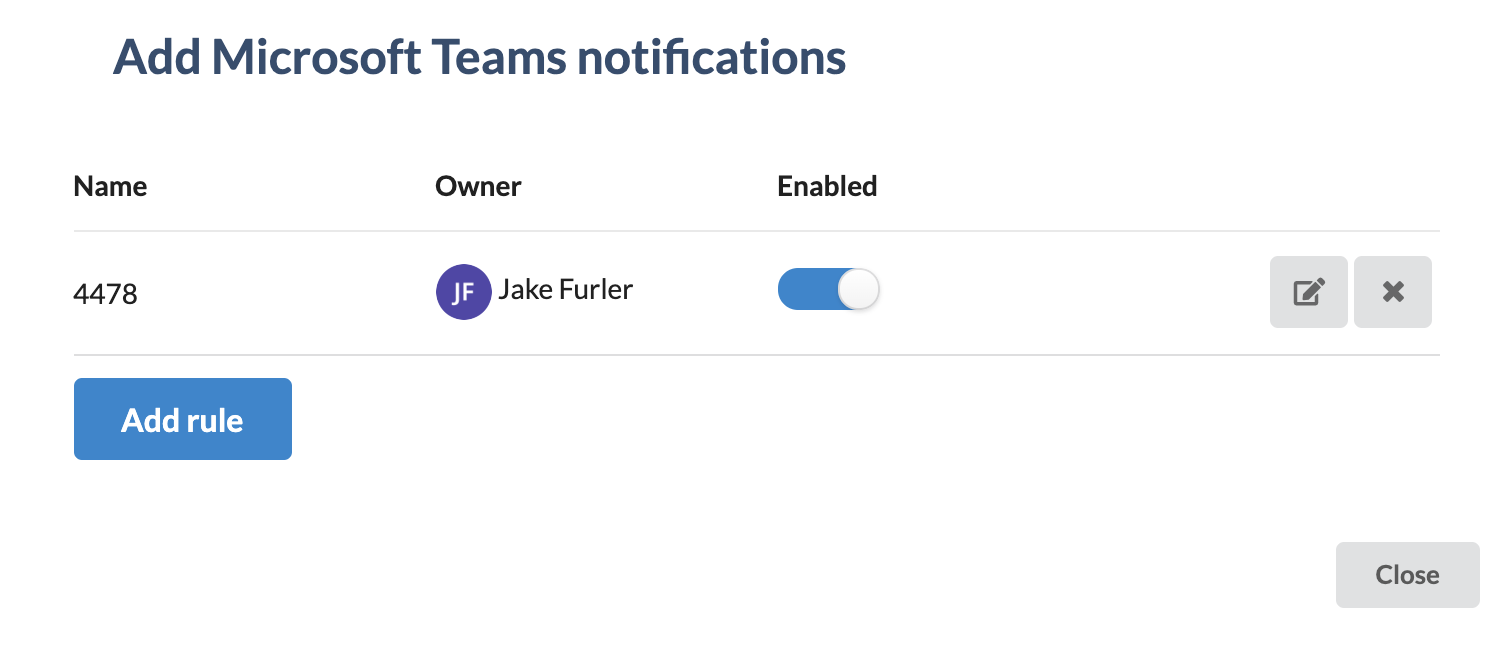Close the Microsoft Teams notifications dialog

[x=1407, y=574]
